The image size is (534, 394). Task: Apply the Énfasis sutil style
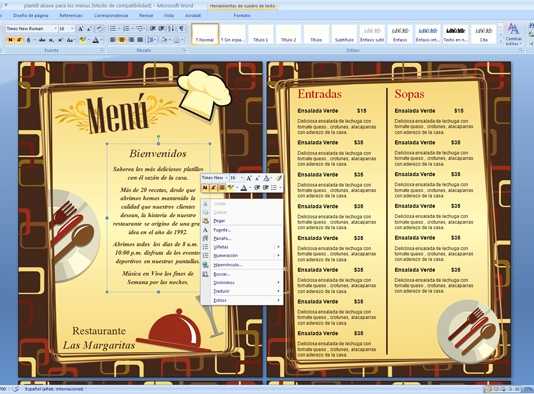coord(372,33)
